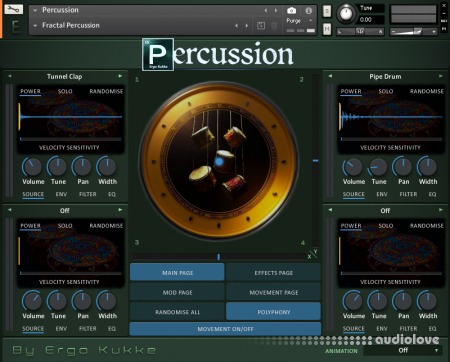Click the trash delete icon in header

click(x=274, y=25)
